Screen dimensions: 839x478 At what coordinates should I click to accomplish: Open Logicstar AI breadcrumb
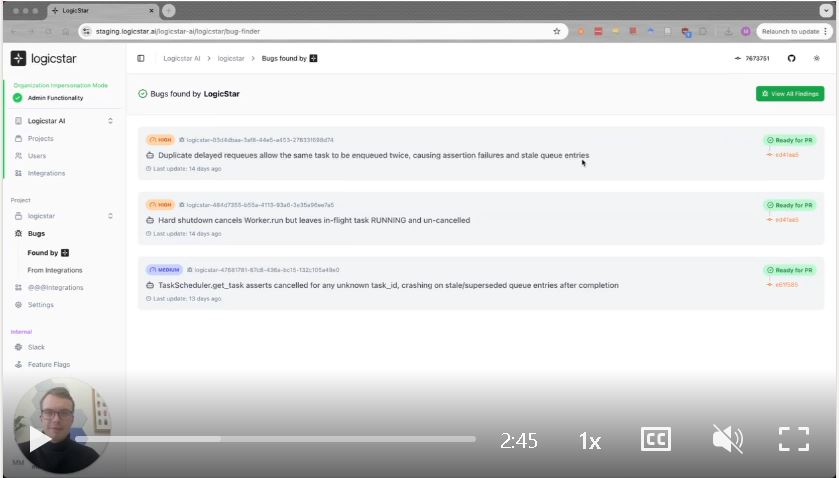[181, 58]
